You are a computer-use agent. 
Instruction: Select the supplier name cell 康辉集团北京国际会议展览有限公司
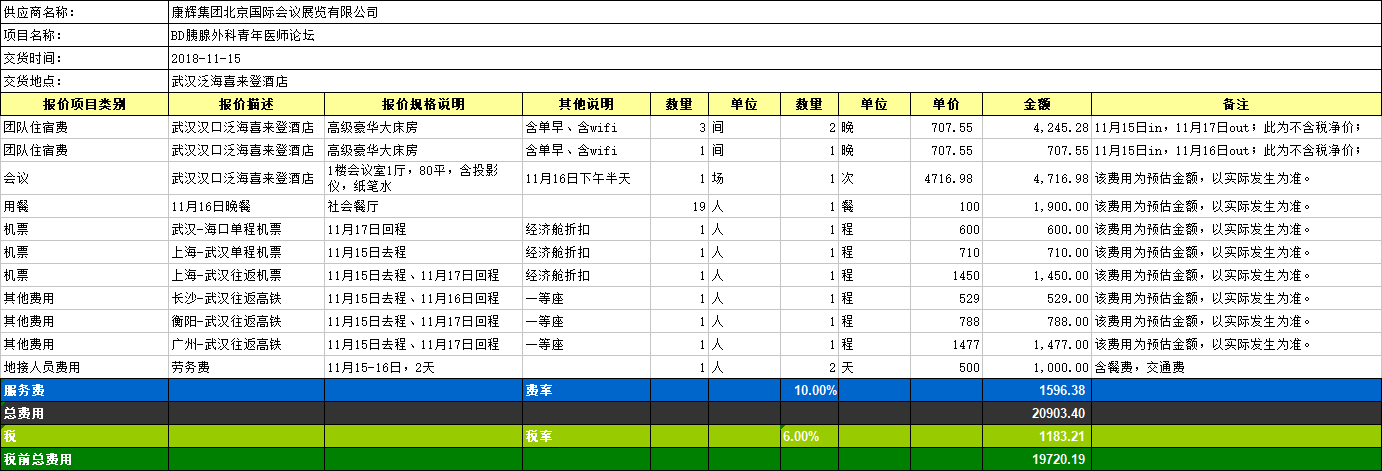pyautogui.click(x=275, y=12)
